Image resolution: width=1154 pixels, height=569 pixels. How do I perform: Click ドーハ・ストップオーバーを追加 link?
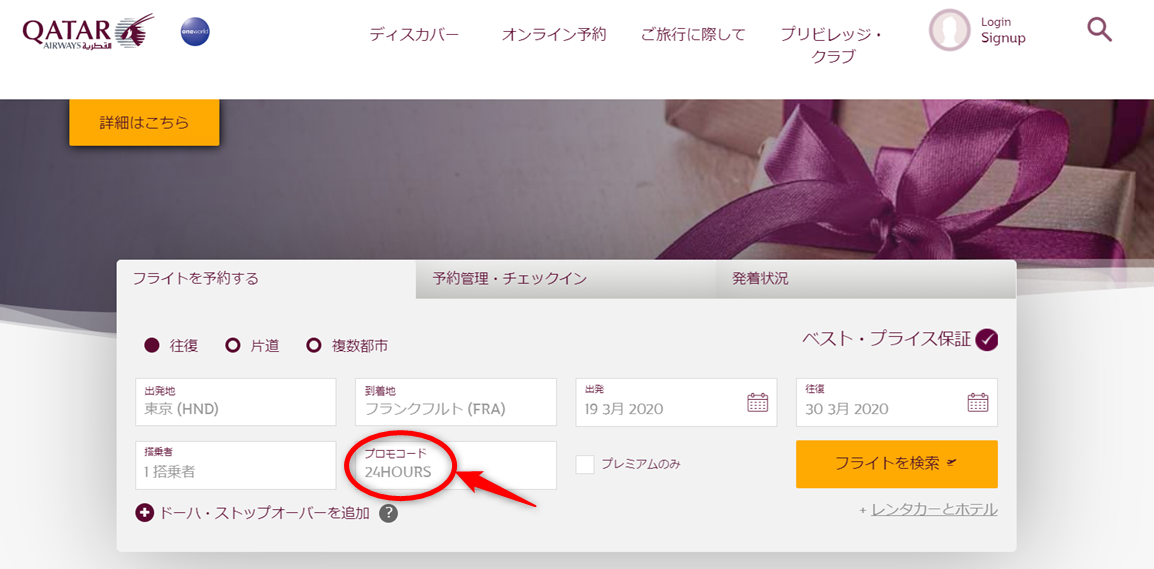coord(264,513)
